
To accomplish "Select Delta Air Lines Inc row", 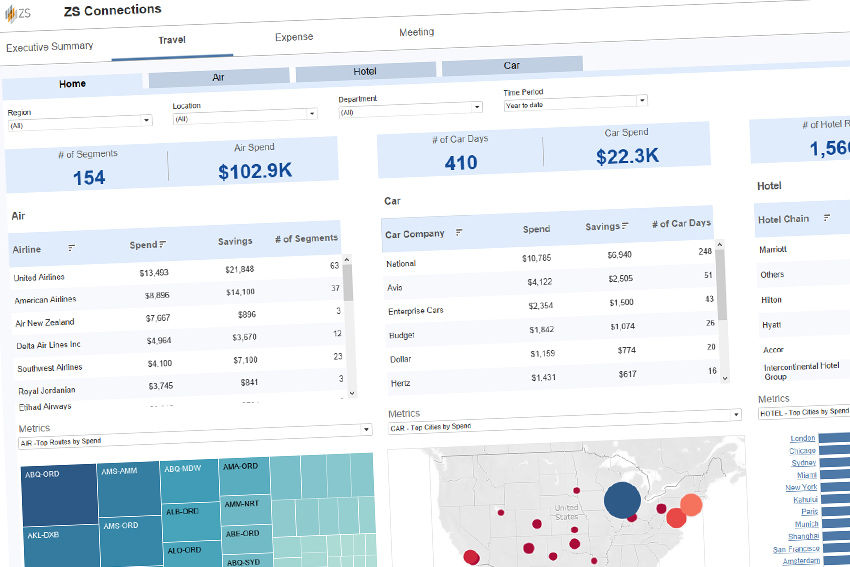I will click(179, 340).
